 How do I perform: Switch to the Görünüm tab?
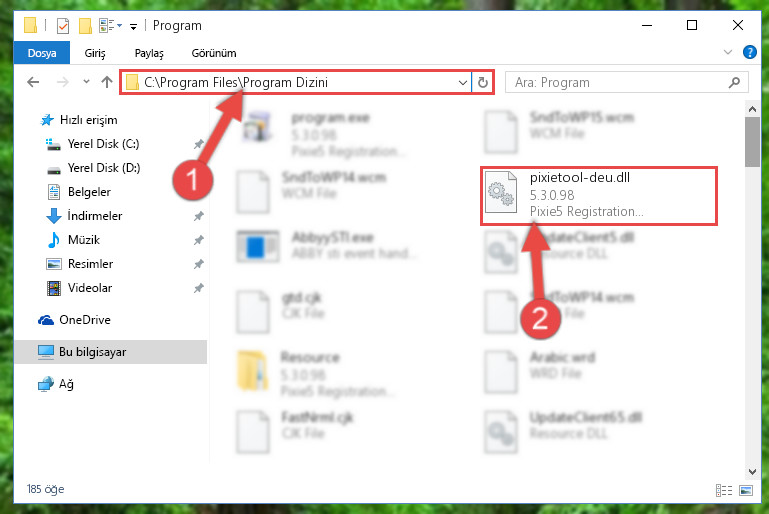[214, 53]
